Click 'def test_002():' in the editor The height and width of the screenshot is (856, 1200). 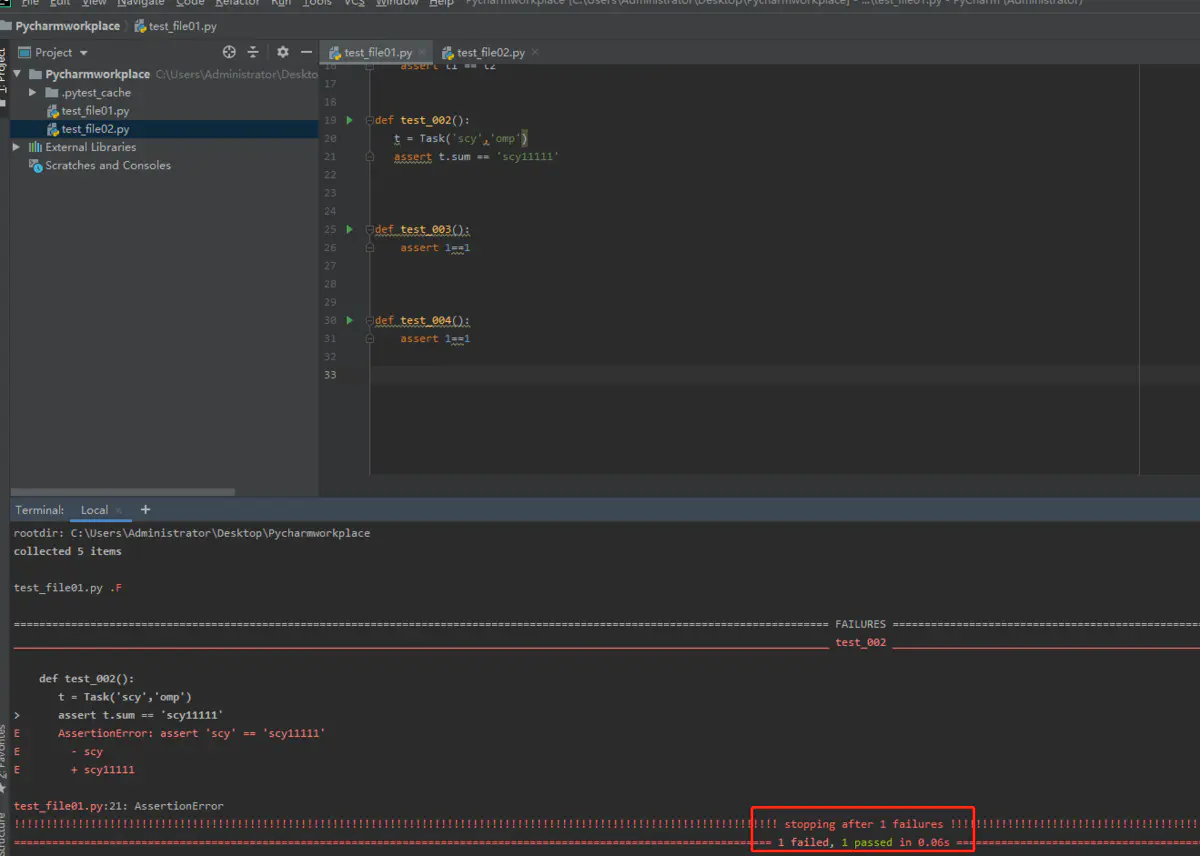[x=422, y=120]
